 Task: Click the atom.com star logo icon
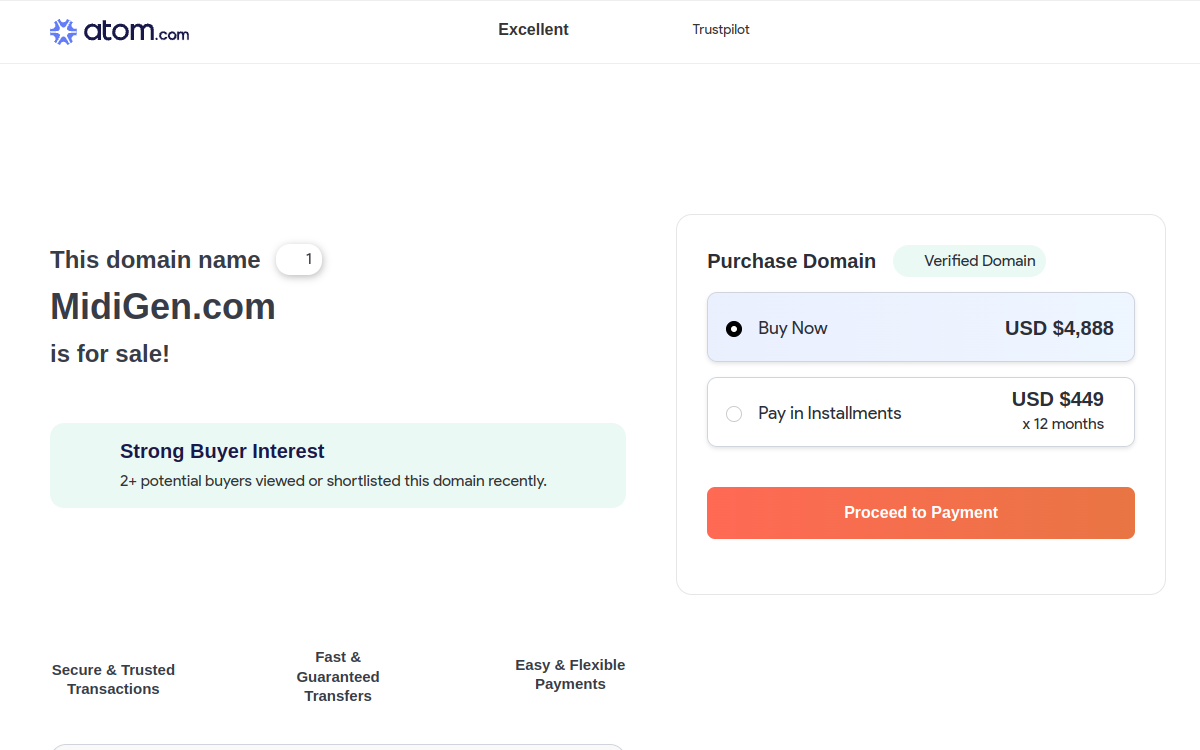[x=63, y=32]
